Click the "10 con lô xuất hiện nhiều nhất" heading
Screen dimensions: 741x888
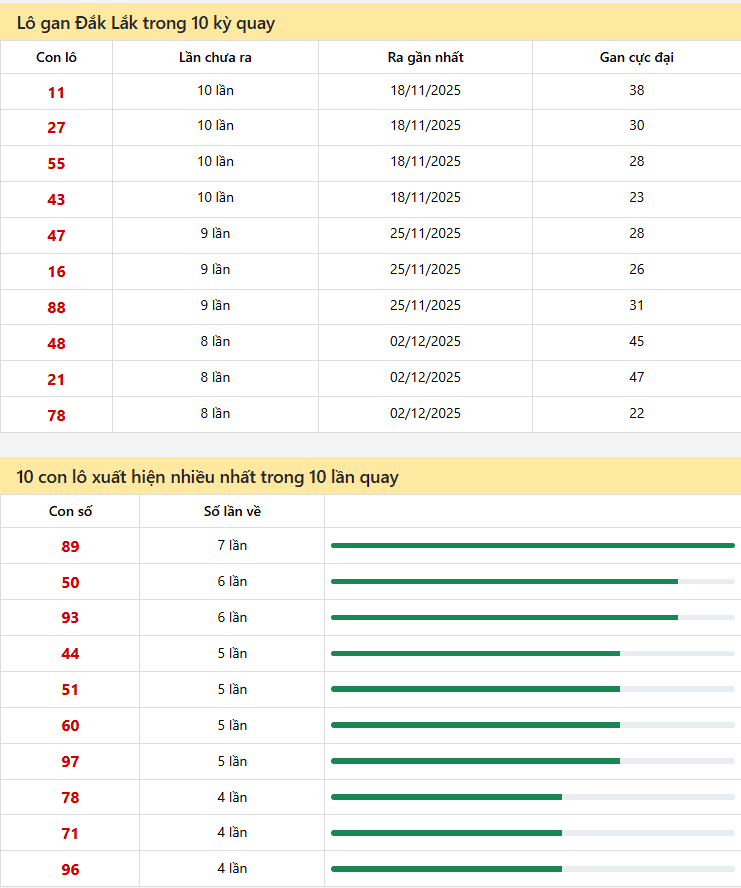point(207,477)
